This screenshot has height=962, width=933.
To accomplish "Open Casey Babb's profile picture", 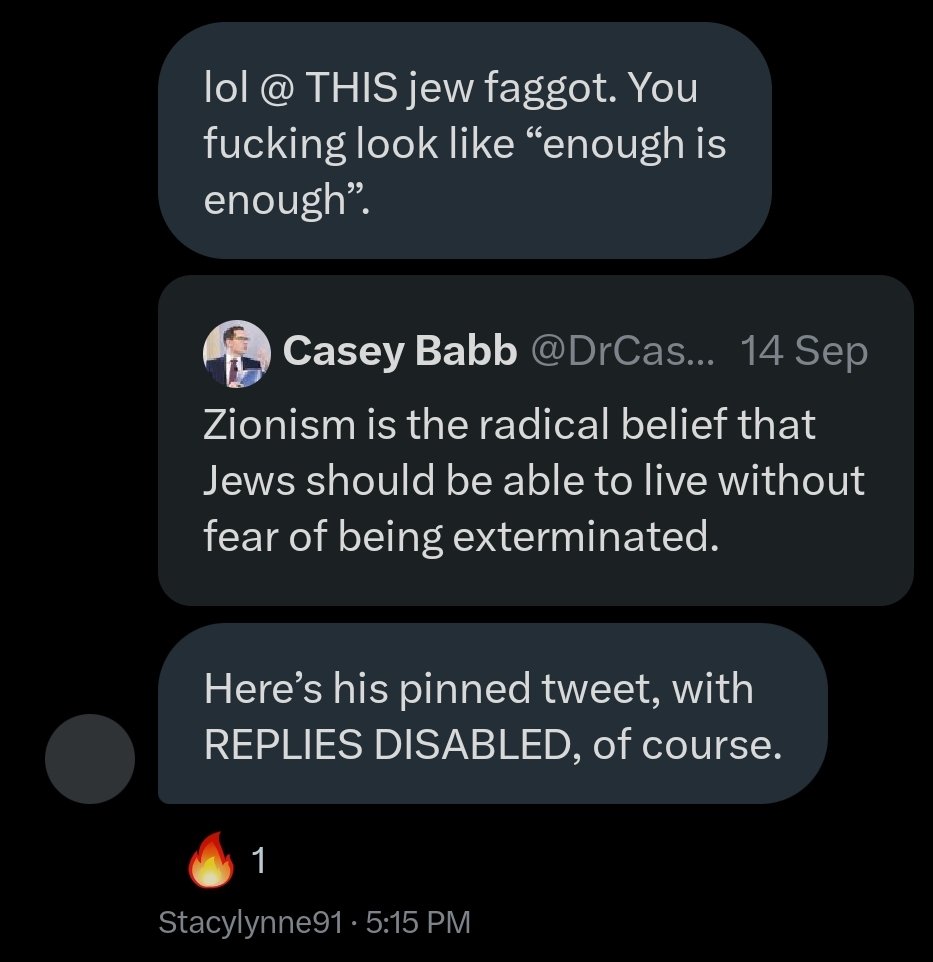I will tap(236, 354).
